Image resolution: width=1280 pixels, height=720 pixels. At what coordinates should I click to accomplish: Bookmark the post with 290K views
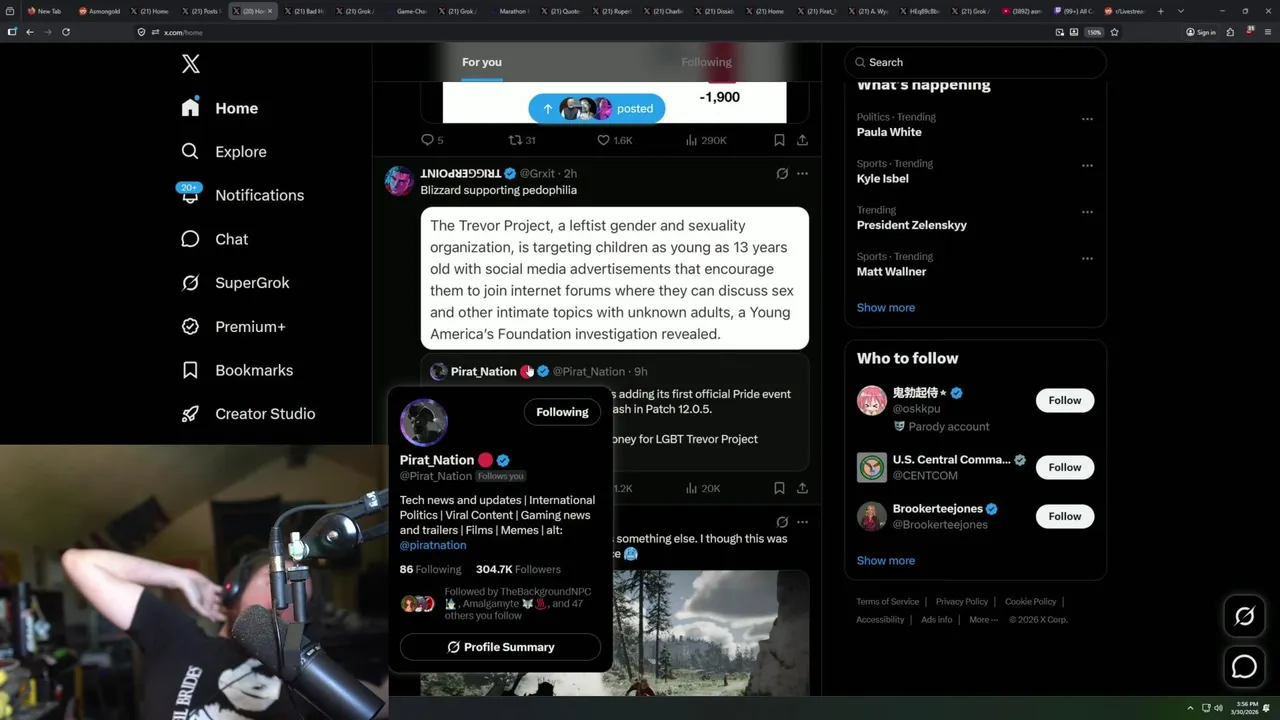(x=779, y=140)
